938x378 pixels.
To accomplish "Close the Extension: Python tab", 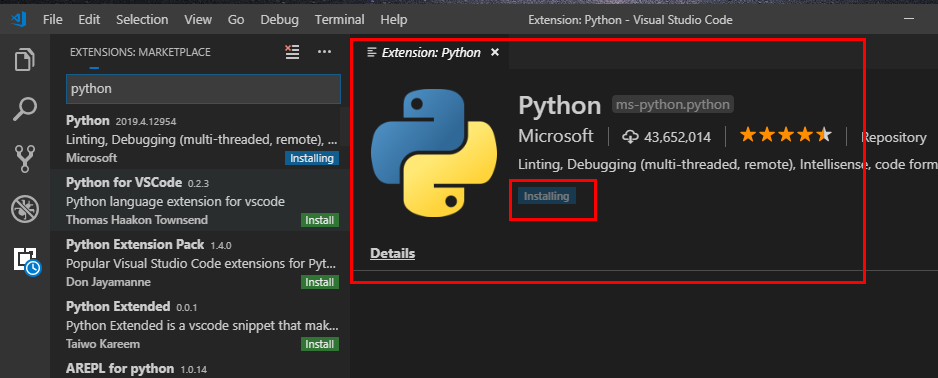I will [x=495, y=53].
